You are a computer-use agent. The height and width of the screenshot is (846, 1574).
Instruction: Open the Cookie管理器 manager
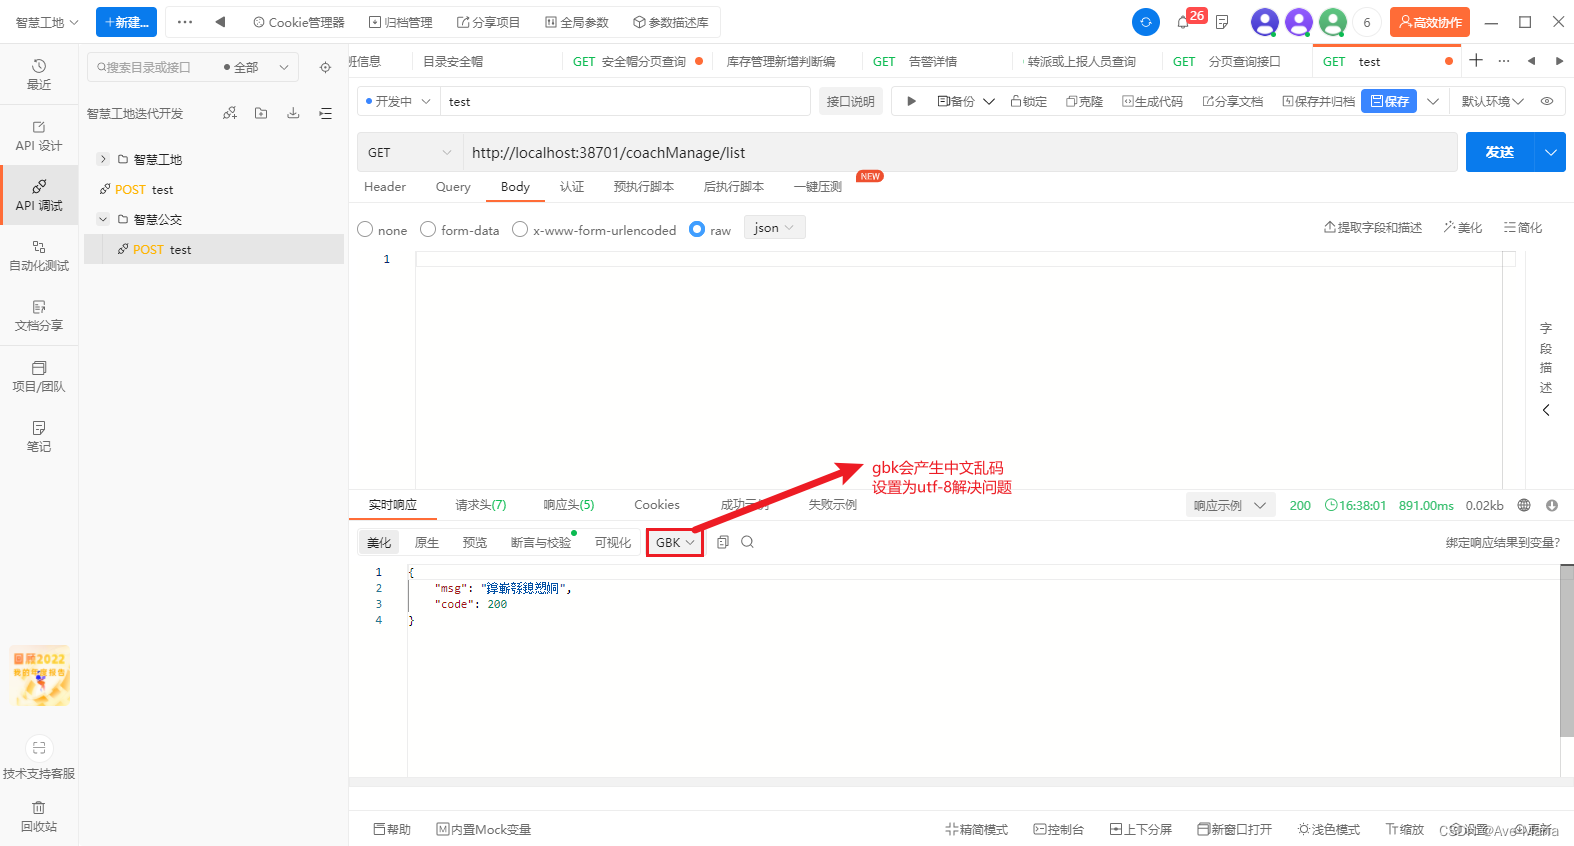click(298, 22)
